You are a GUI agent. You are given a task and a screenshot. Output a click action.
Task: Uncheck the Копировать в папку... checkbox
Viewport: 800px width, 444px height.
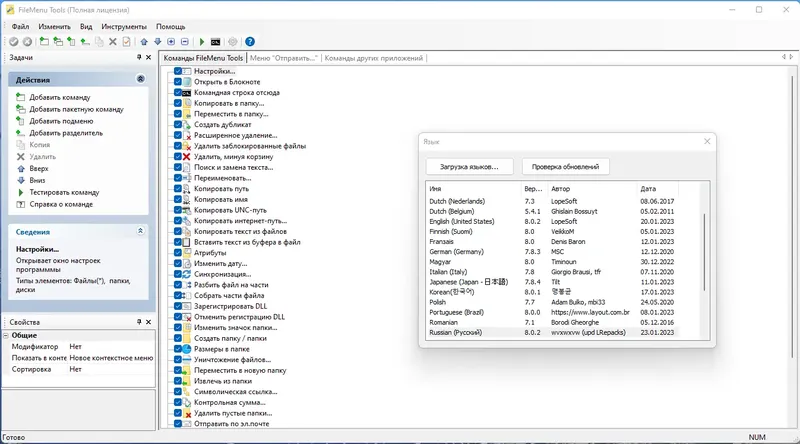pyautogui.click(x=178, y=103)
